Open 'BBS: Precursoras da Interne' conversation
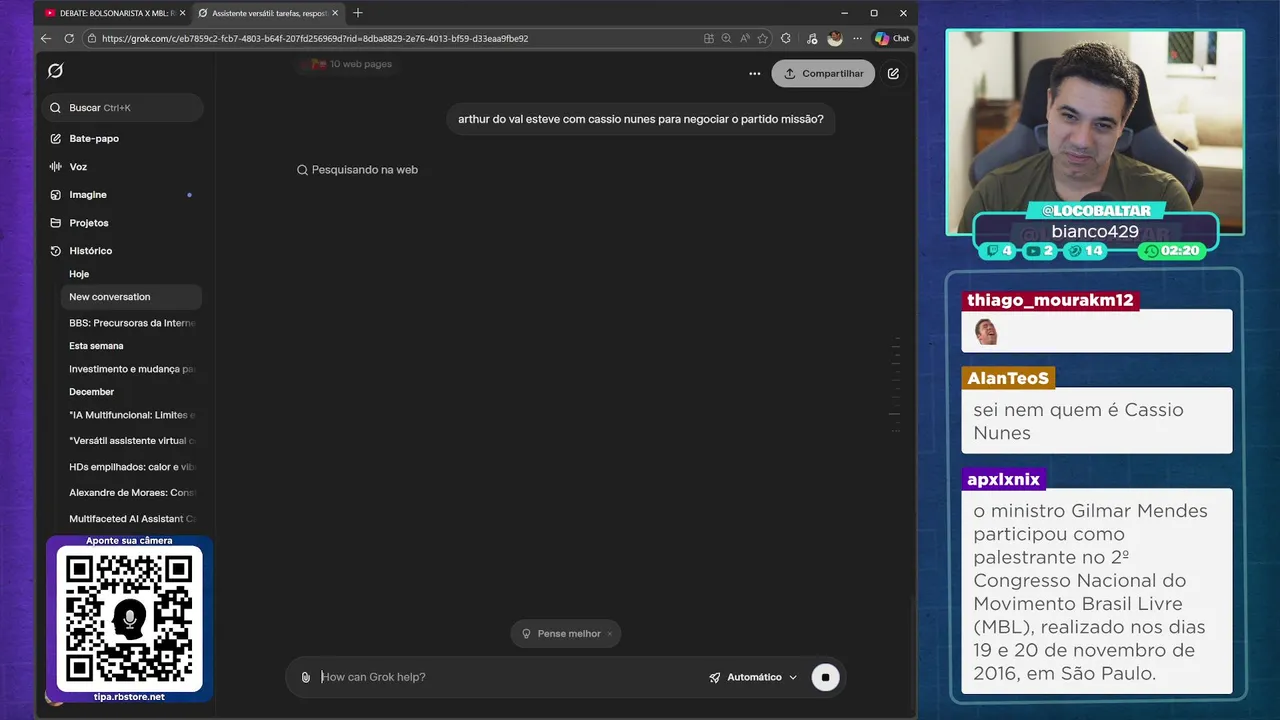 coord(131,323)
